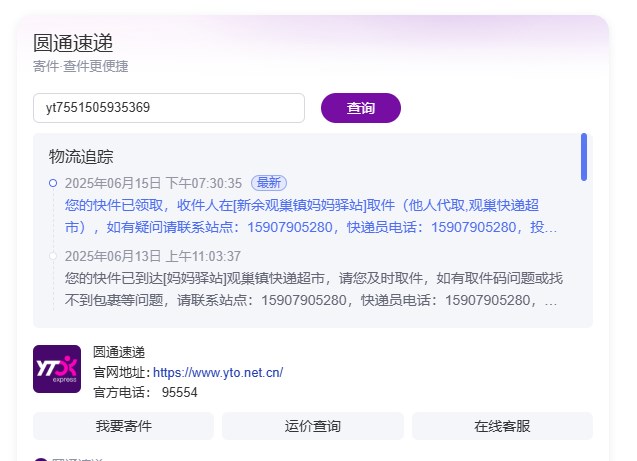The width and height of the screenshot is (637, 461).
Task: Select the 最新 latest badge
Action: pyautogui.click(x=269, y=183)
